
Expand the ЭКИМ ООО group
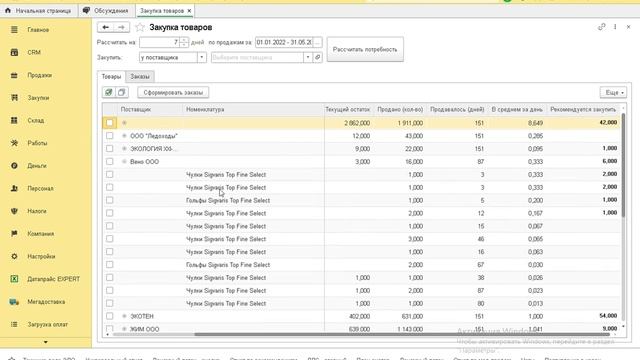coord(124,329)
